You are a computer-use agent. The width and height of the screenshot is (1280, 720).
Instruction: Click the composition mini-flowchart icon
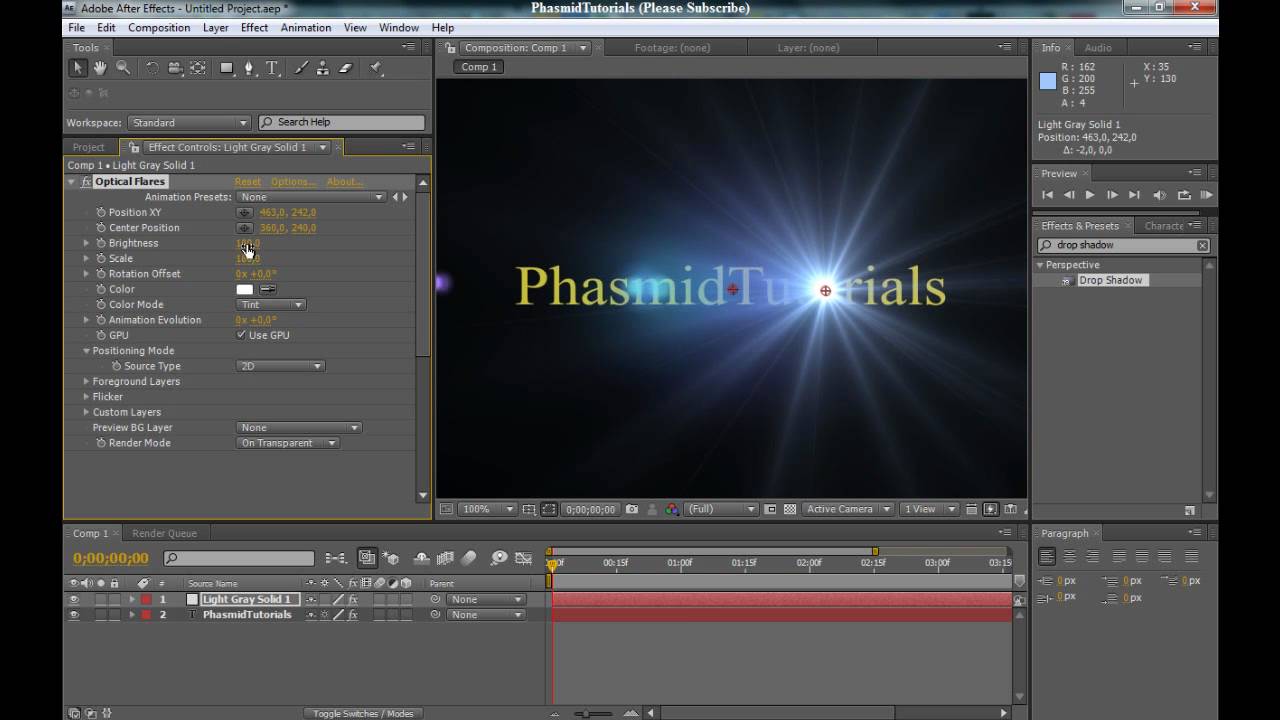click(x=337, y=558)
